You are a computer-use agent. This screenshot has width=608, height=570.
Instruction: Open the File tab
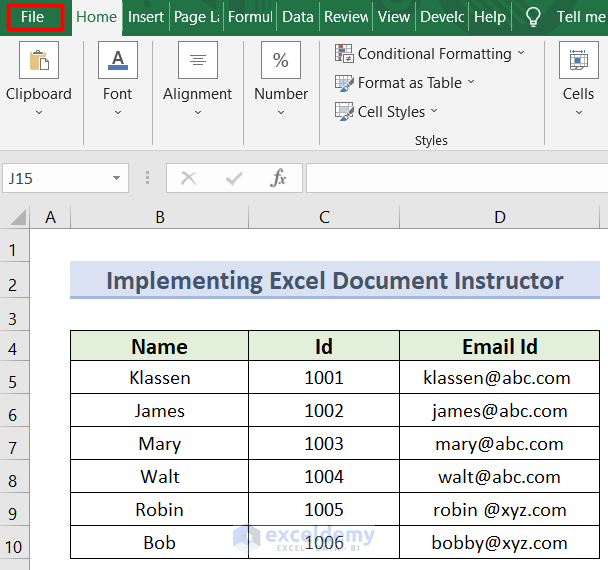pyautogui.click(x=35, y=17)
